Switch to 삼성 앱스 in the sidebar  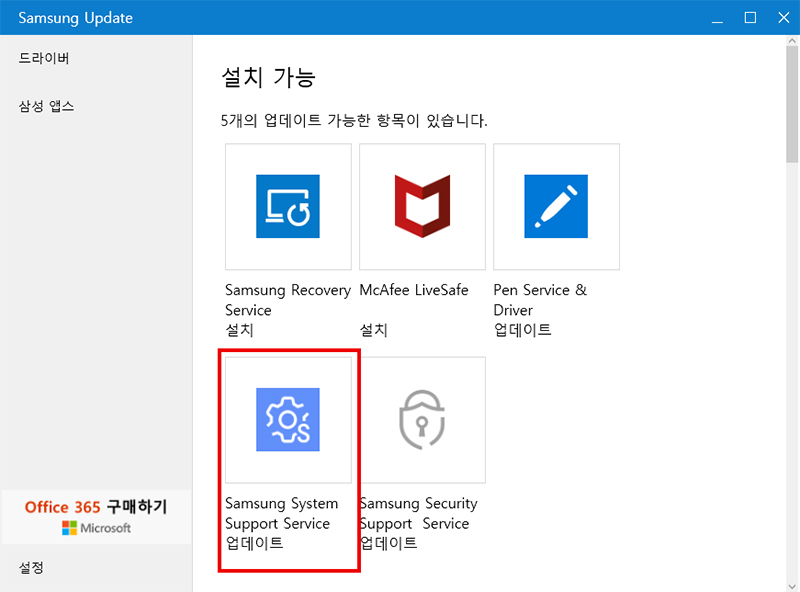46,106
